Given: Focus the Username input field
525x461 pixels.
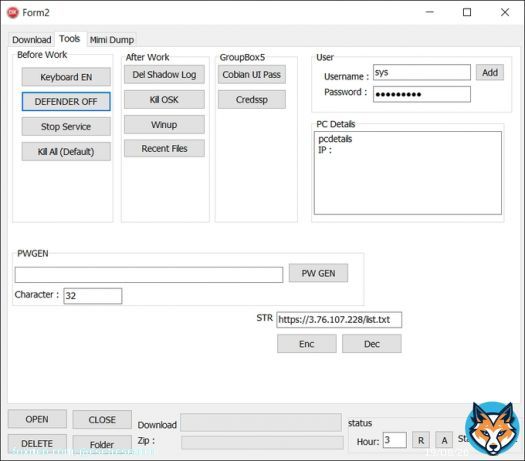Looking at the screenshot, I should (422, 72).
